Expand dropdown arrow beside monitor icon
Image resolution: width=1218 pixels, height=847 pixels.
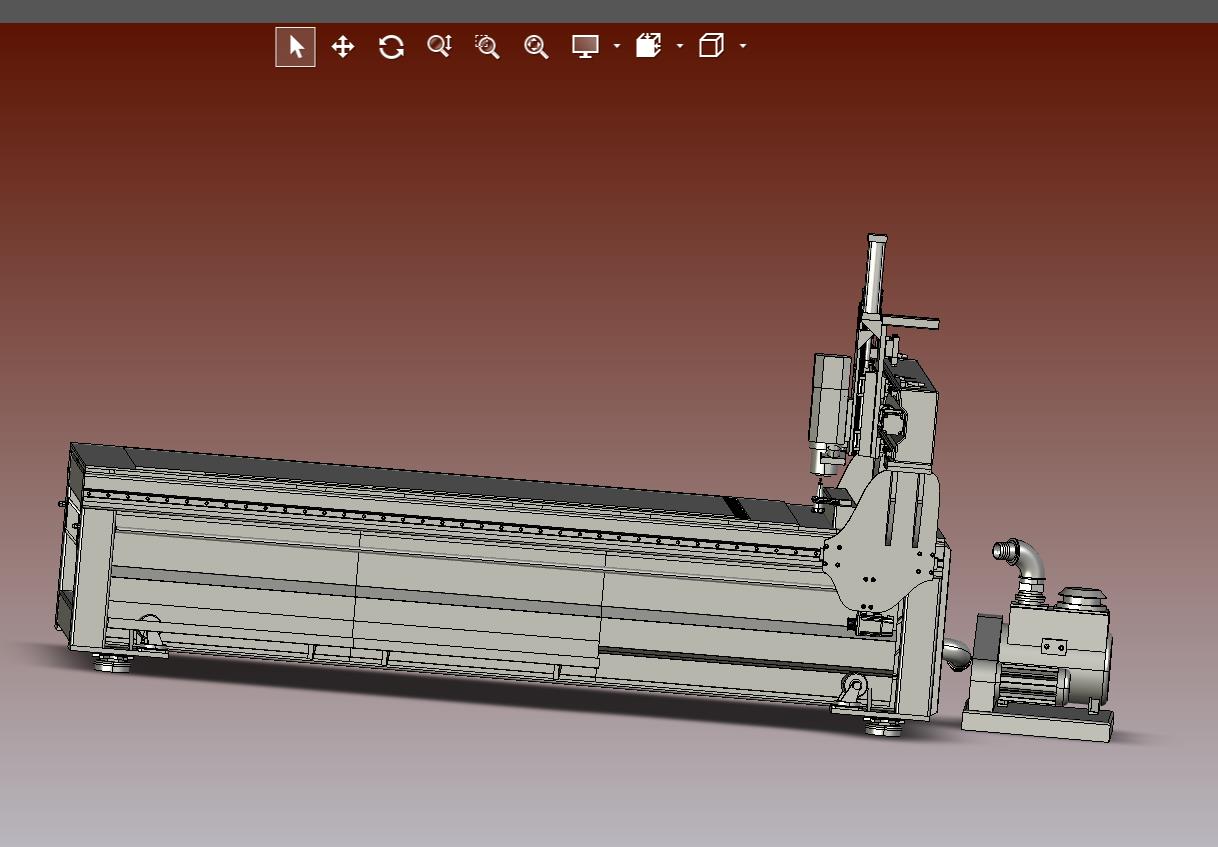(616, 47)
